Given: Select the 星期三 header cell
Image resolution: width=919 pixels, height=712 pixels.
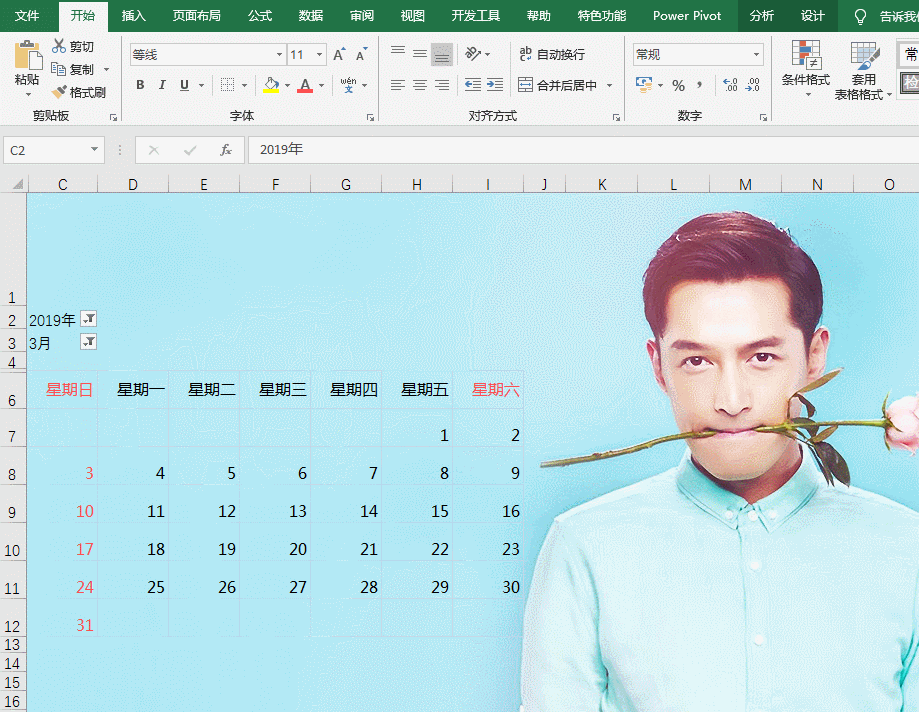Looking at the screenshot, I should click(275, 390).
